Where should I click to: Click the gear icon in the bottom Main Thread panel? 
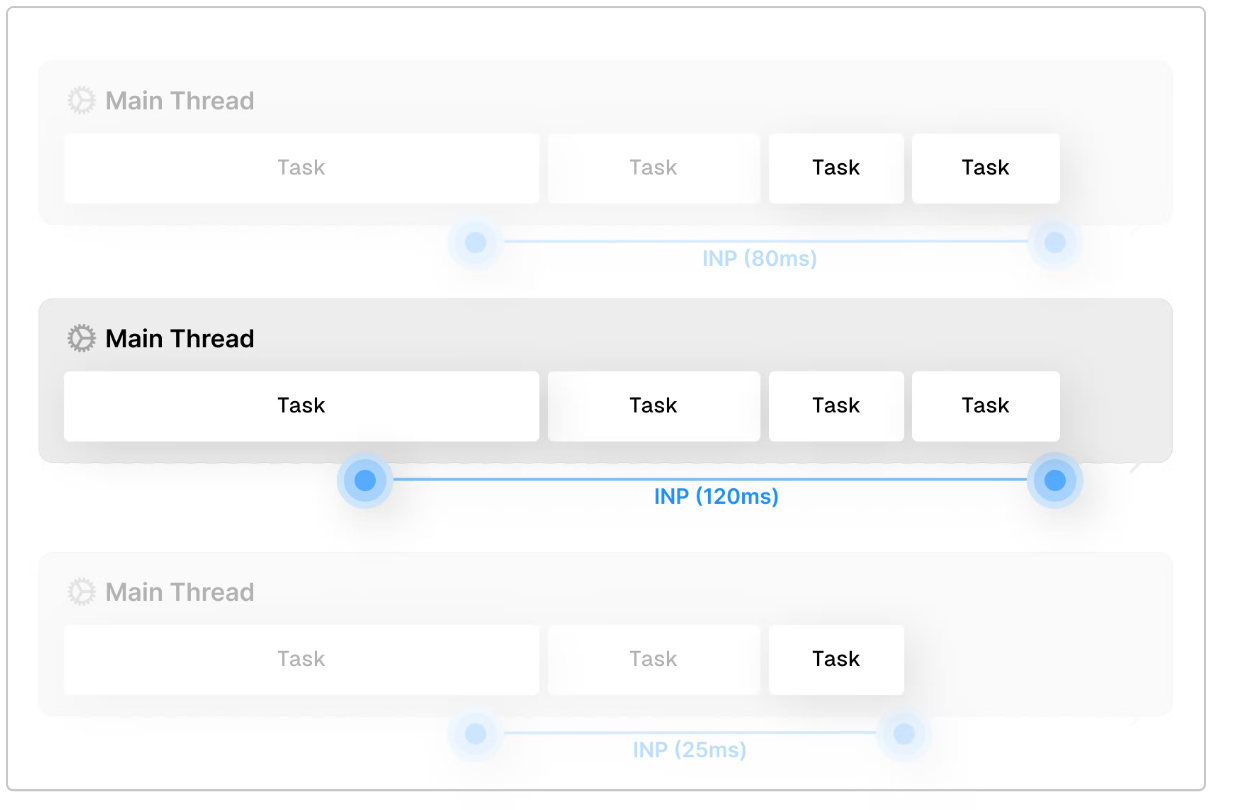point(81,592)
